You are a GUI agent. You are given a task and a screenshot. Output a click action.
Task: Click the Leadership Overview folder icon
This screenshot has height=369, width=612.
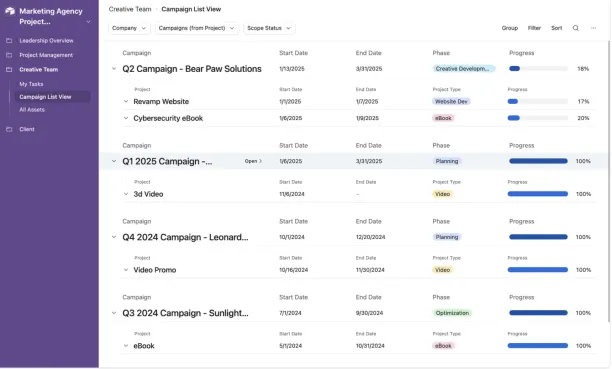pos(9,41)
